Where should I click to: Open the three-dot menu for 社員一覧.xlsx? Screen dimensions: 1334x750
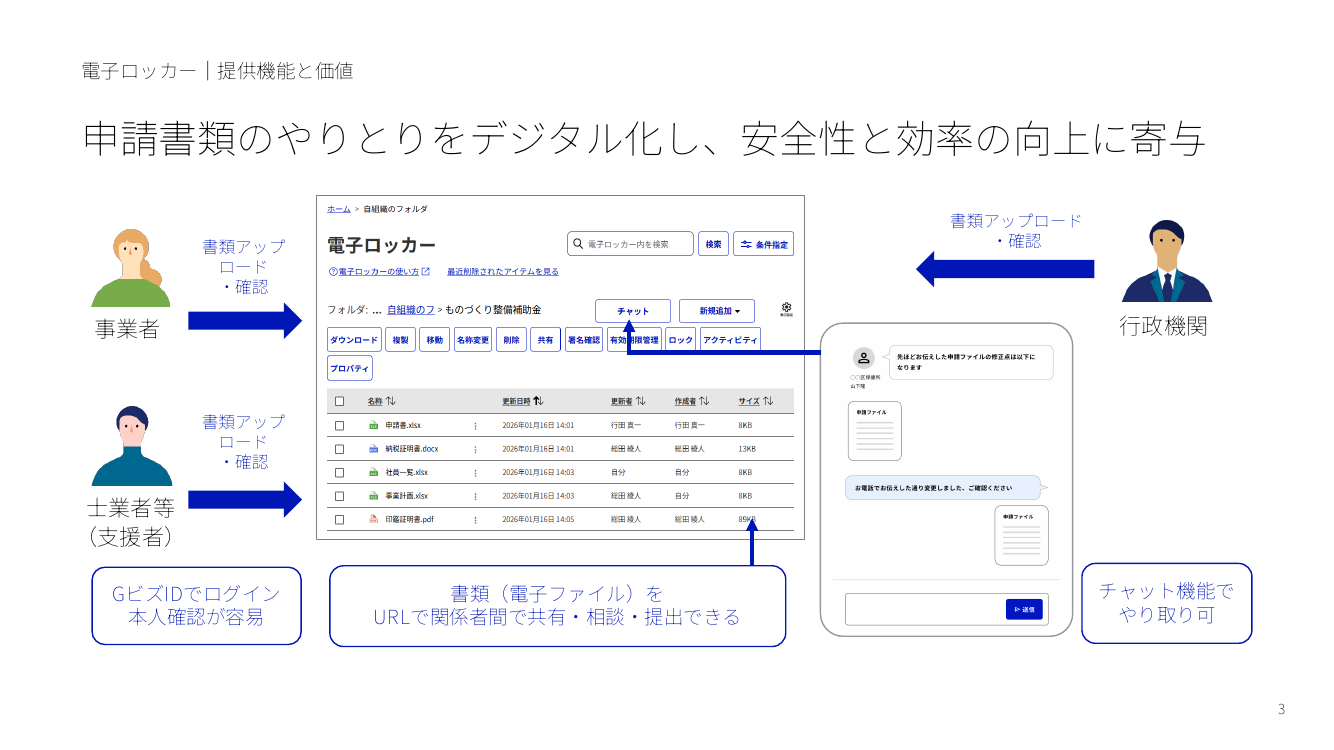point(475,472)
